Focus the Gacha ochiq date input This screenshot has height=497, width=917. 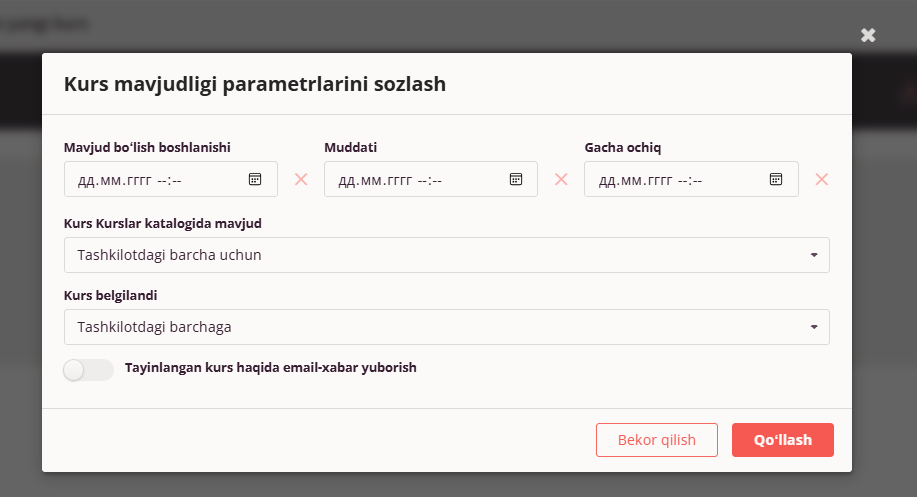point(691,179)
